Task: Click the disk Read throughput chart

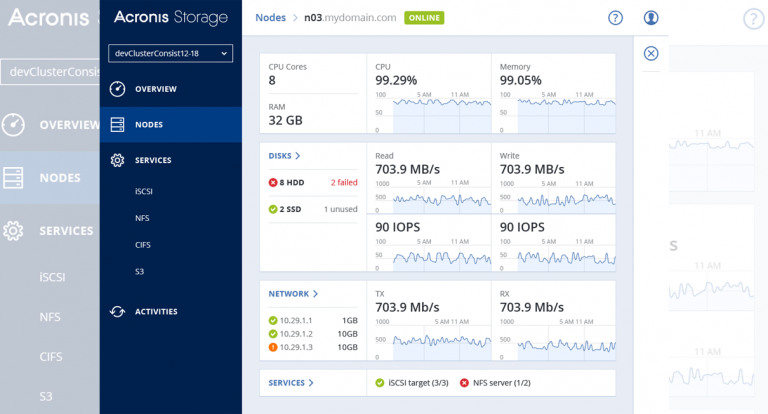Action: tap(433, 196)
